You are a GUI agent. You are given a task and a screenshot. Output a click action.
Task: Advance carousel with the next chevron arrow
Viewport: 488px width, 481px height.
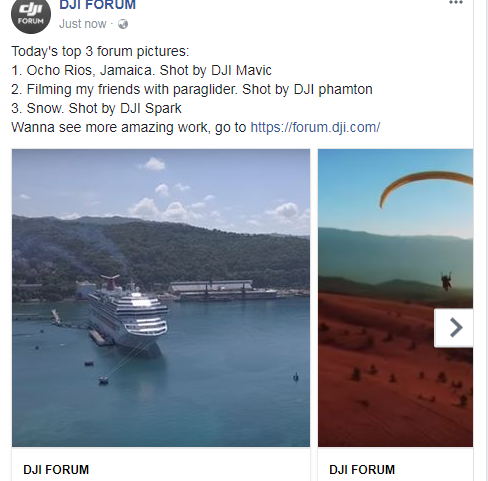click(x=454, y=328)
